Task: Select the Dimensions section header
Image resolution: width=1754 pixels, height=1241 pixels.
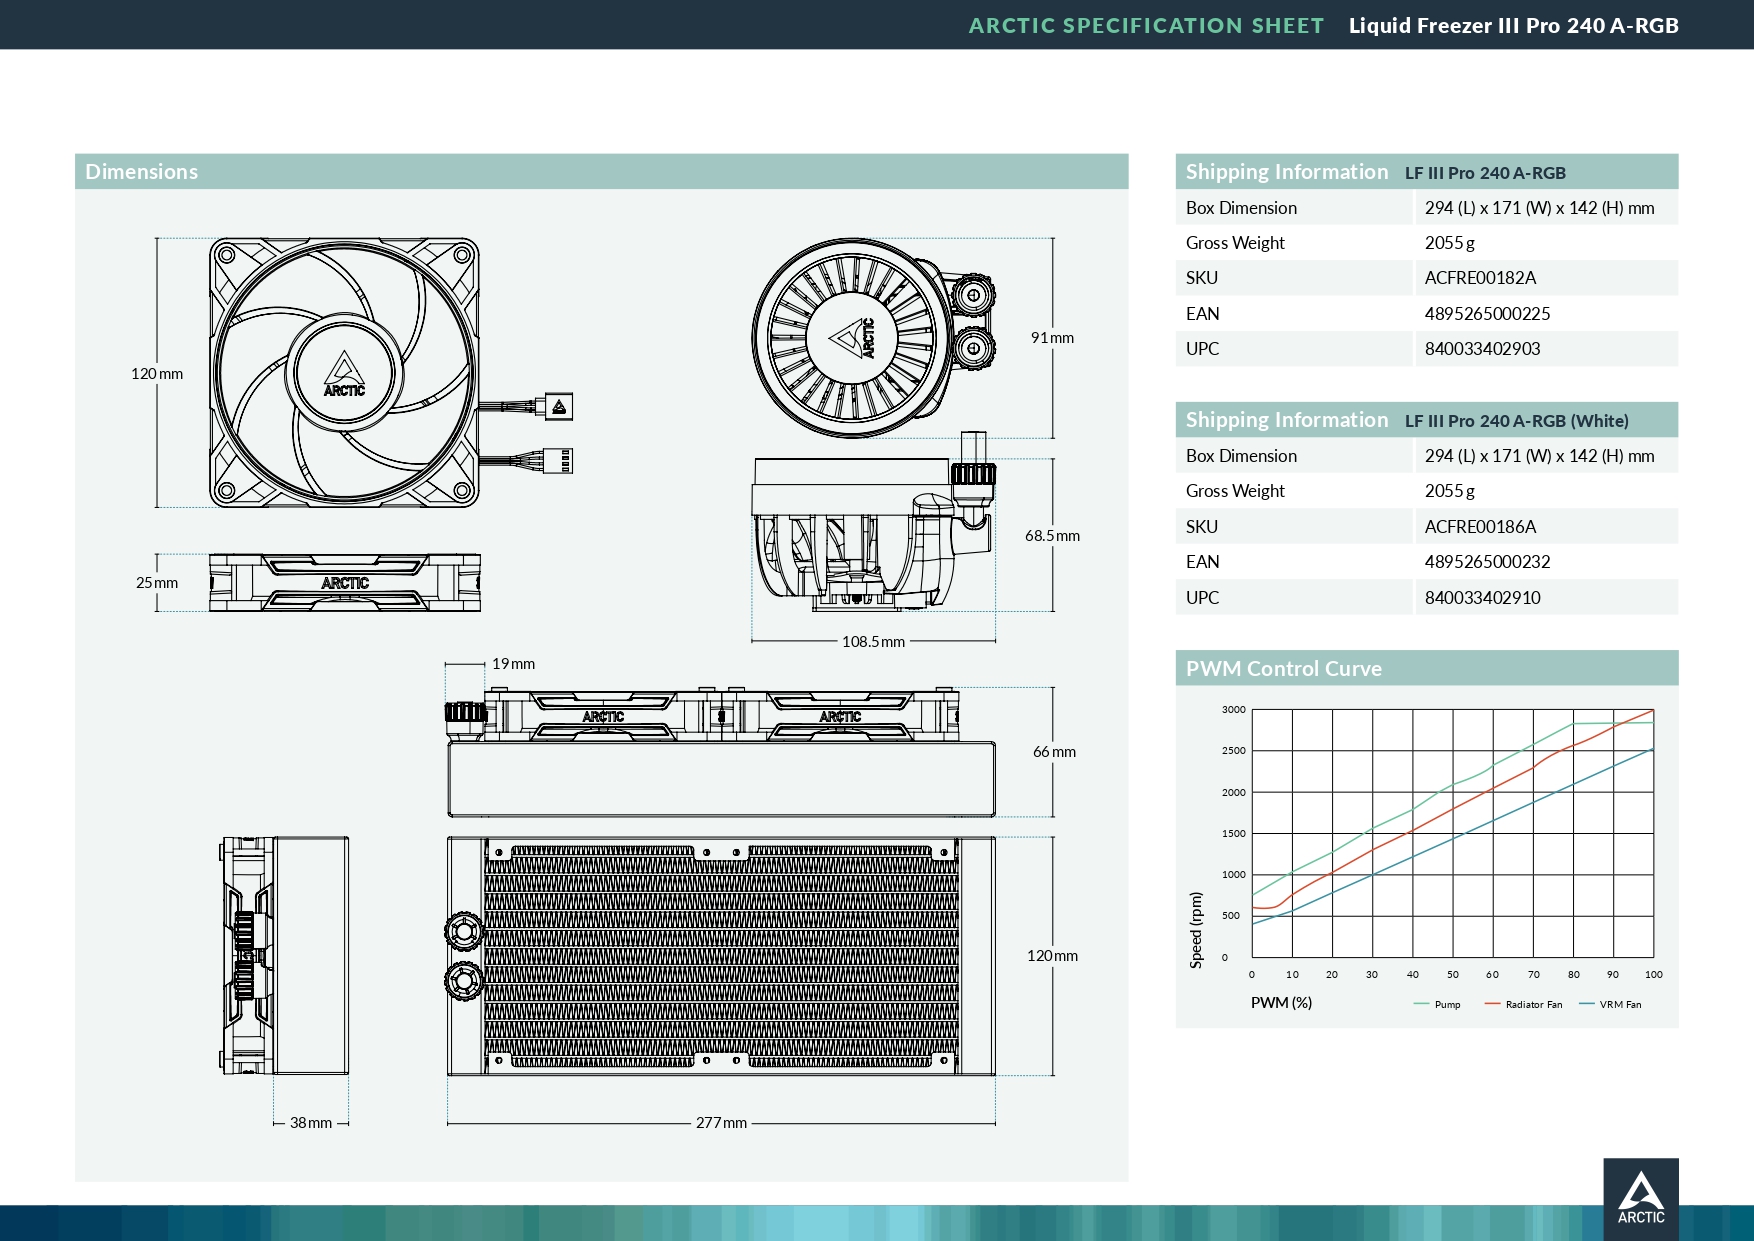Action: [x=601, y=171]
